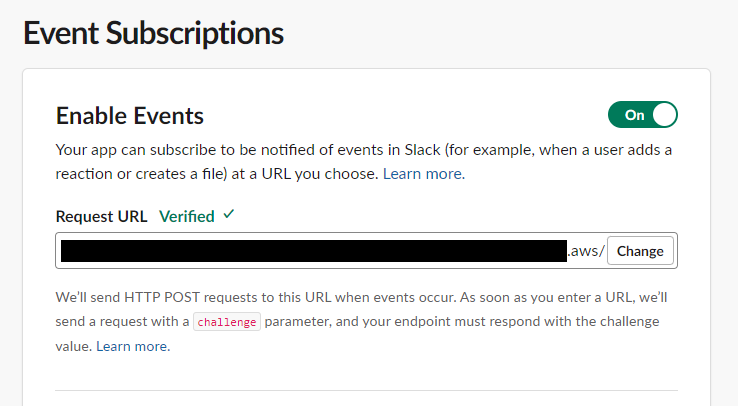Click the Event Subscriptions page title

tap(153, 33)
